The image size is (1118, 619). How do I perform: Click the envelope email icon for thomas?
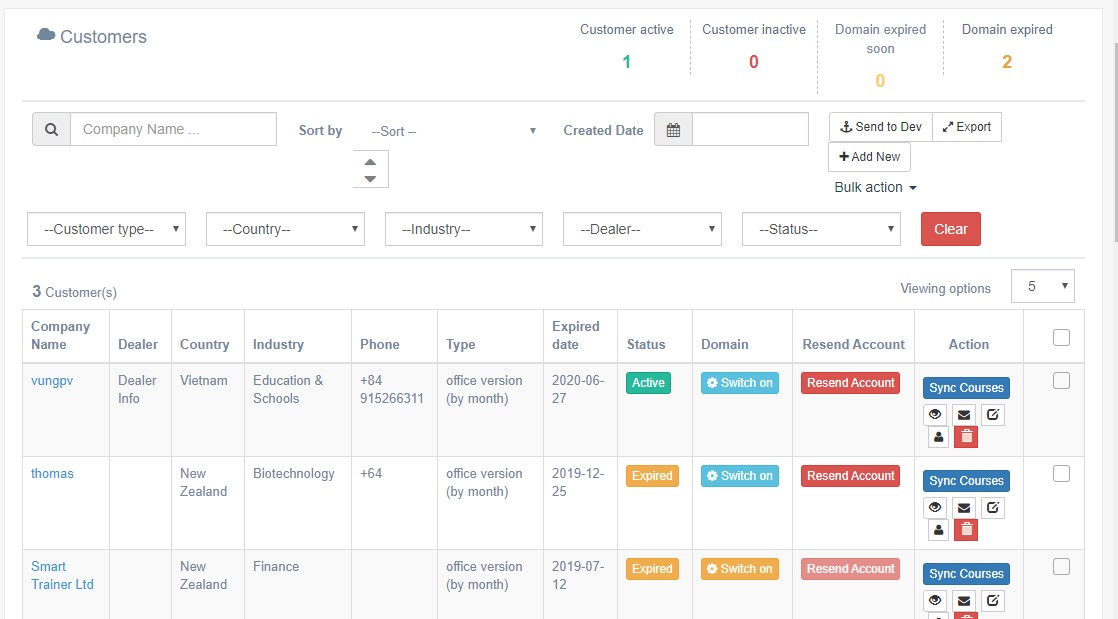[964, 507]
